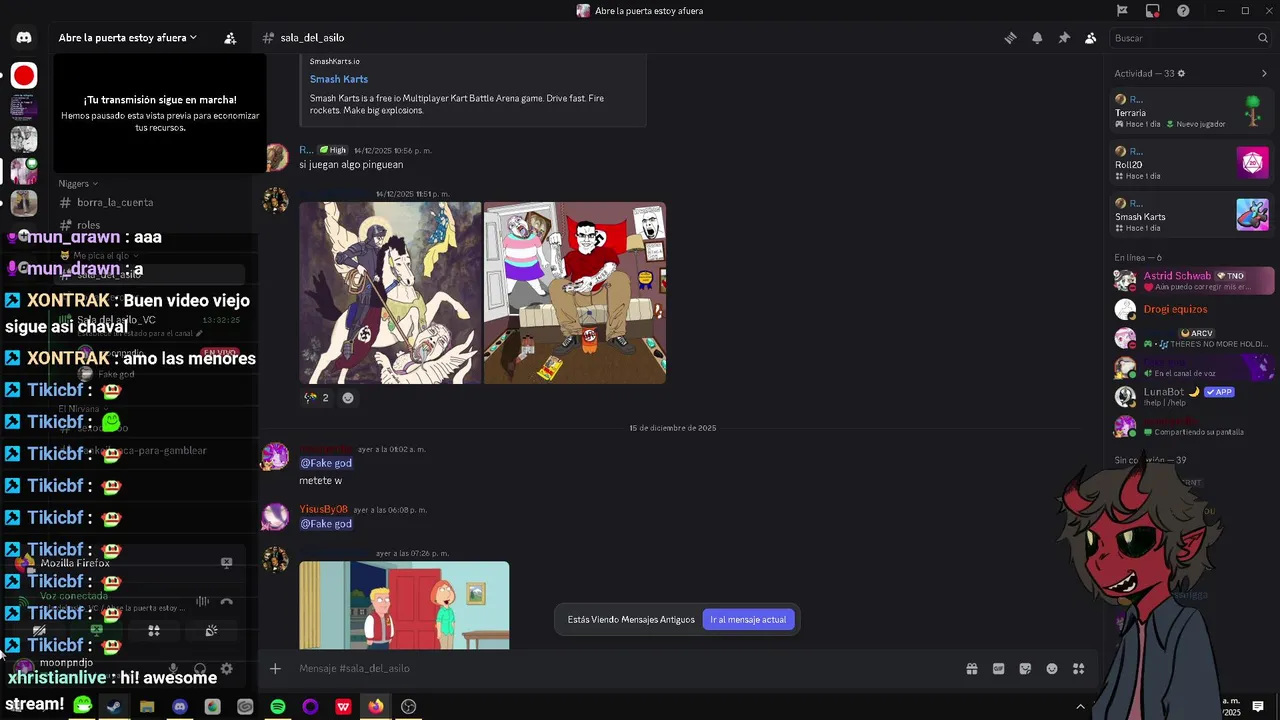Open Actividad settings gear icon
Image resolution: width=1280 pixels, height=720 pixels.
1181,73
